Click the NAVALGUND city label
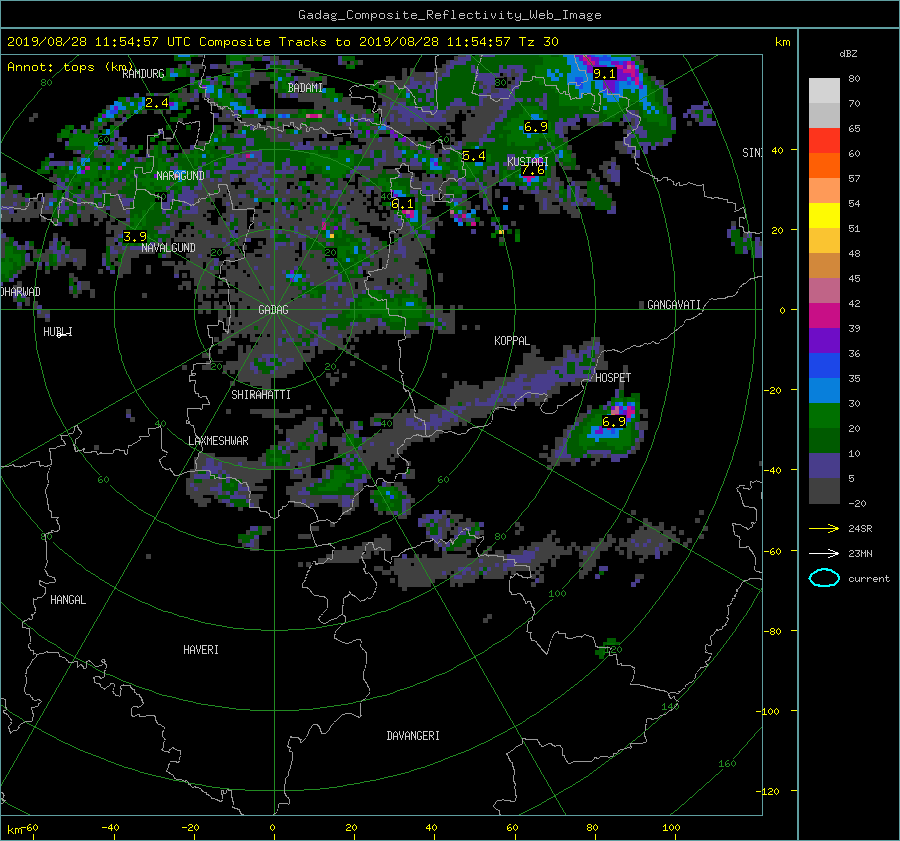This screenshot has width=900, height=841. pos(168,248)
